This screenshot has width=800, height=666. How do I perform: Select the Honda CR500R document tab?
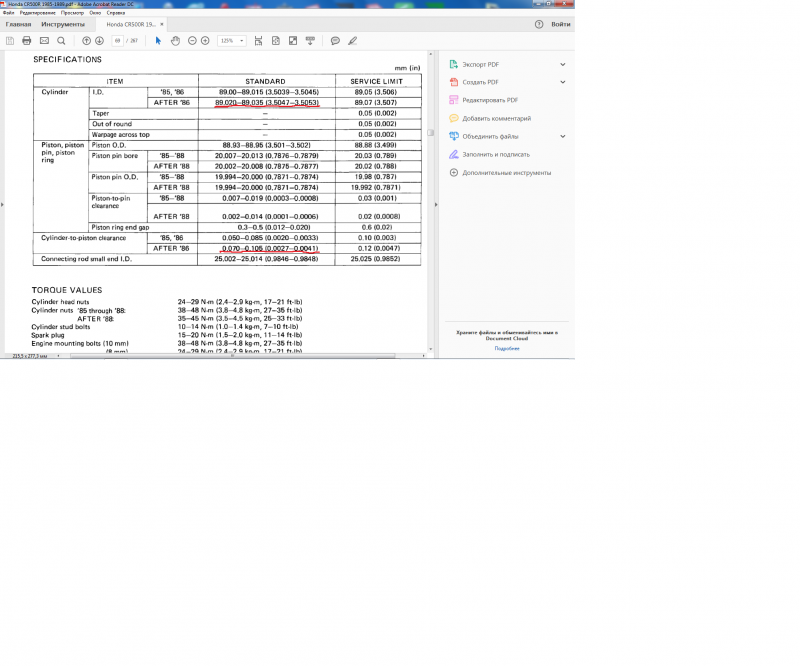(x=131, y=24)
